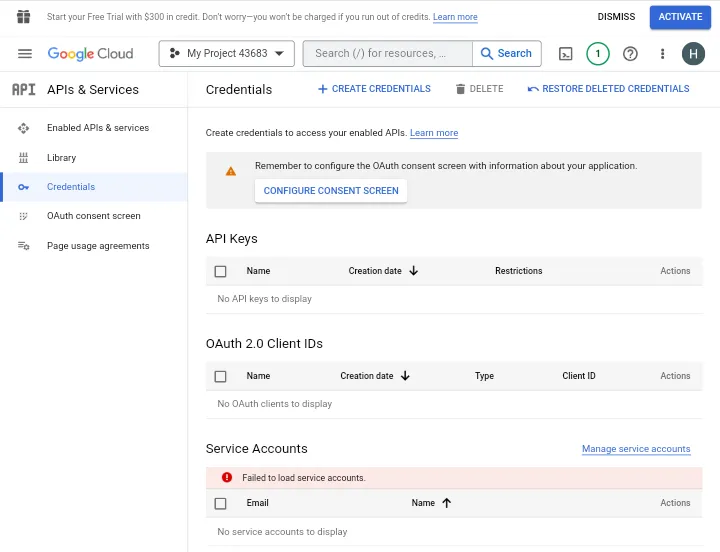Click OAuth Client ID column header
The image size is (720, 552).
(579, 376)
